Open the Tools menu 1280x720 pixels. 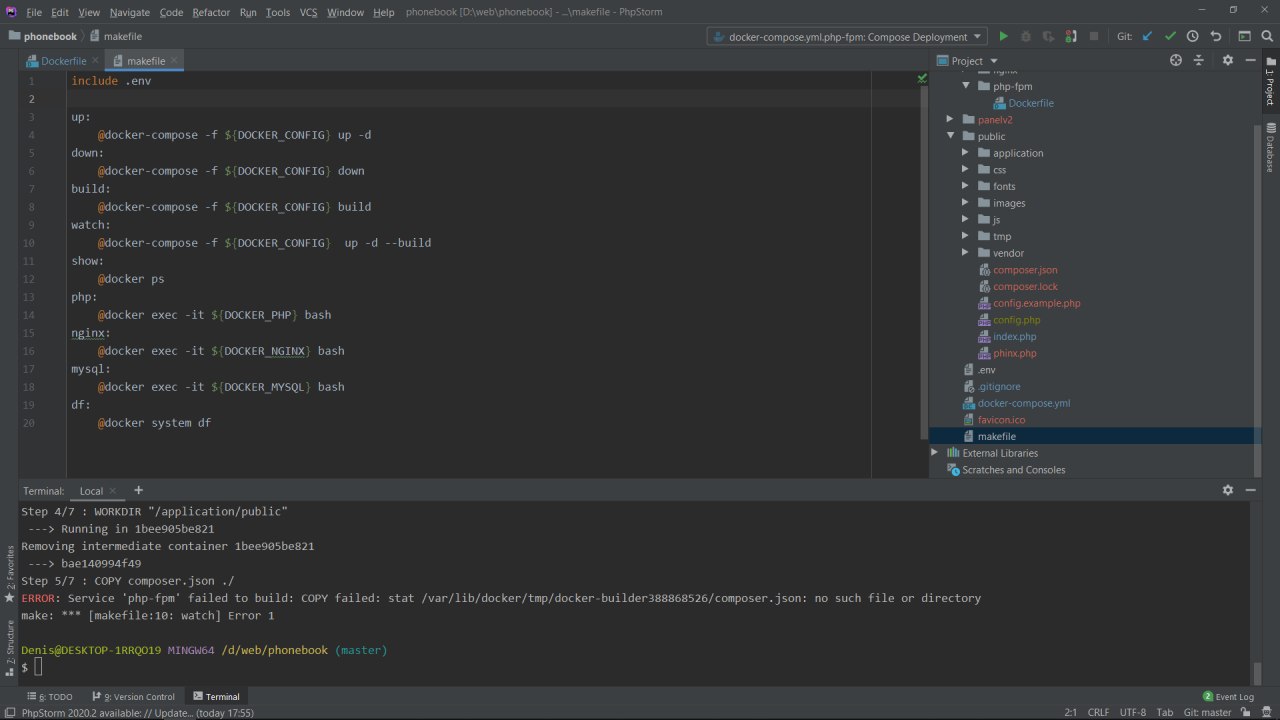pos(278,12)
